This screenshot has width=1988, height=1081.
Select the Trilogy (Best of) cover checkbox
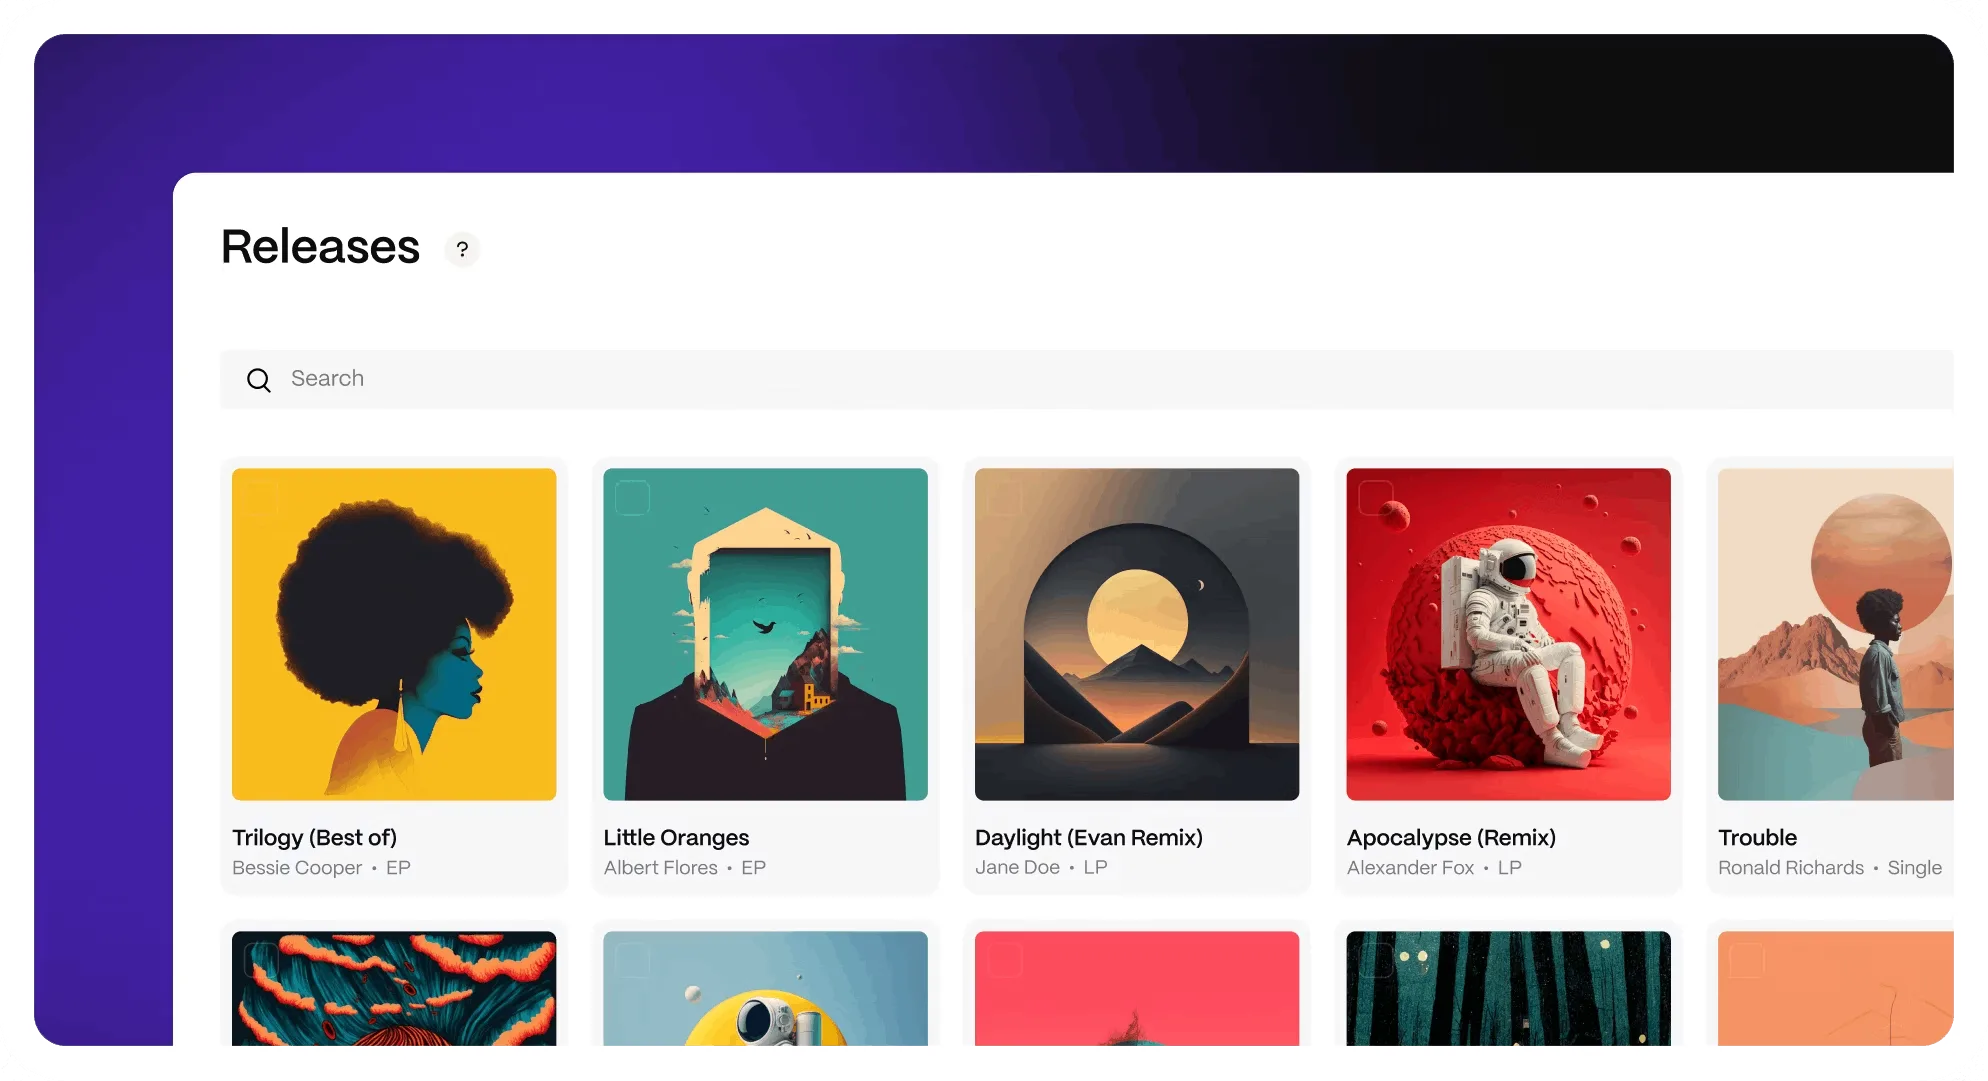(x=261, y=498)
